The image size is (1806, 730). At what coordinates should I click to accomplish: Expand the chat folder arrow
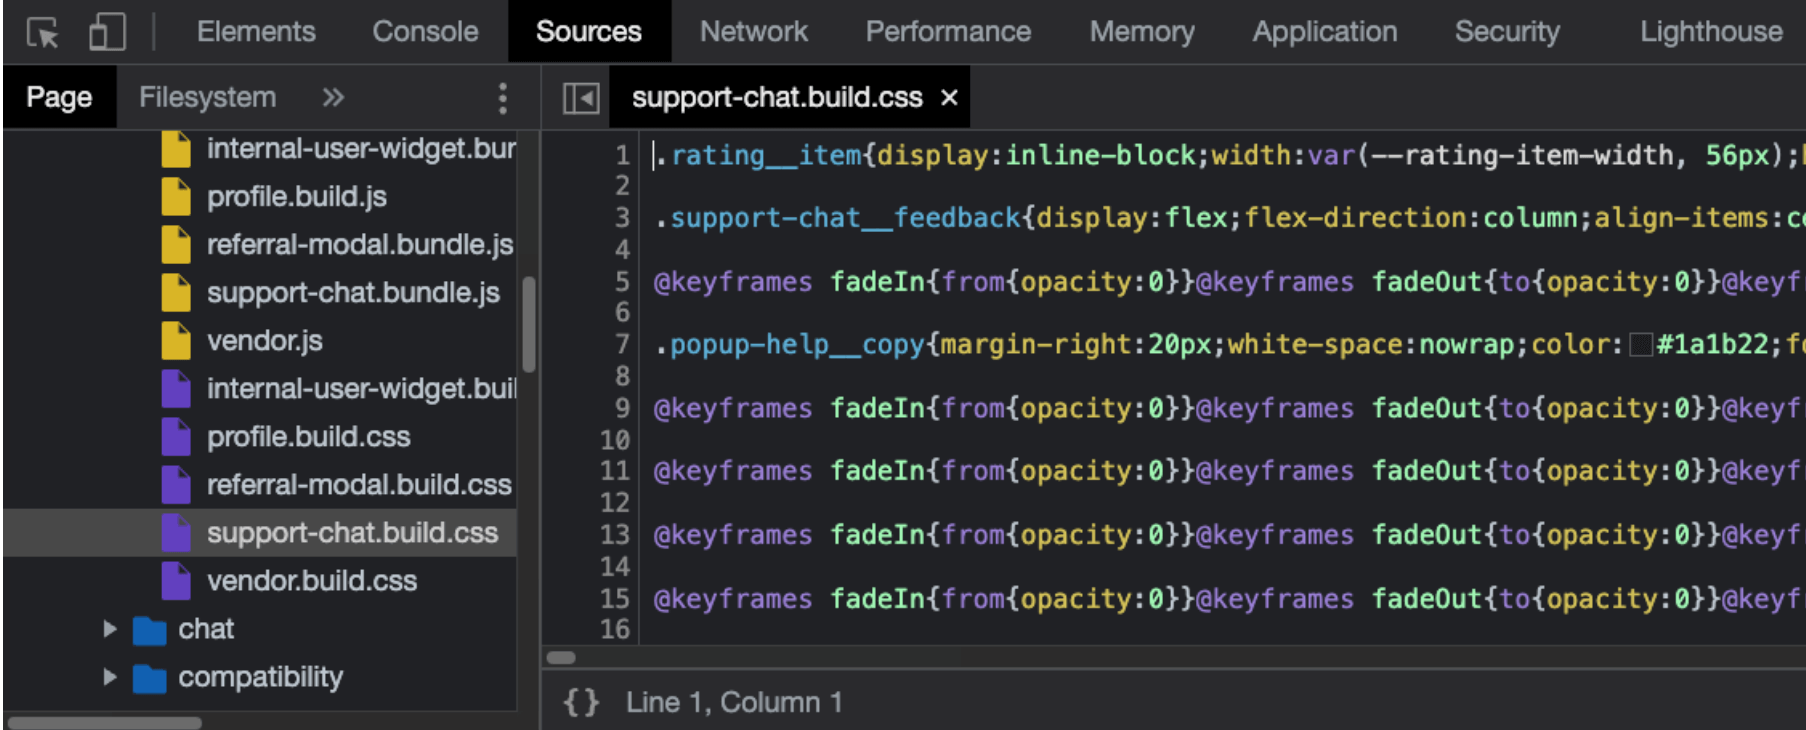(x=110, y=629)
